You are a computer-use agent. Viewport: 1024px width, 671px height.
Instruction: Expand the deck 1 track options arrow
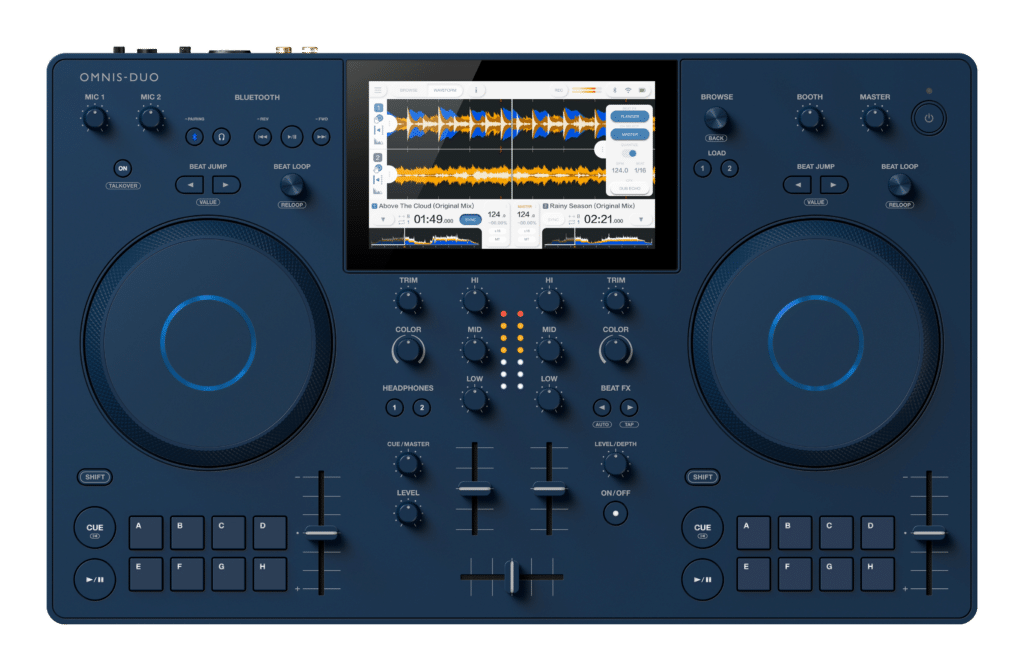381,219
